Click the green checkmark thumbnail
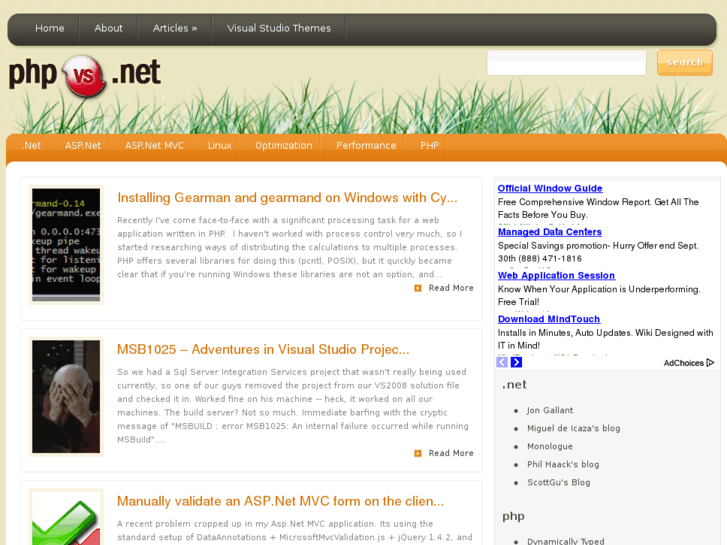 tap(66, 517)
